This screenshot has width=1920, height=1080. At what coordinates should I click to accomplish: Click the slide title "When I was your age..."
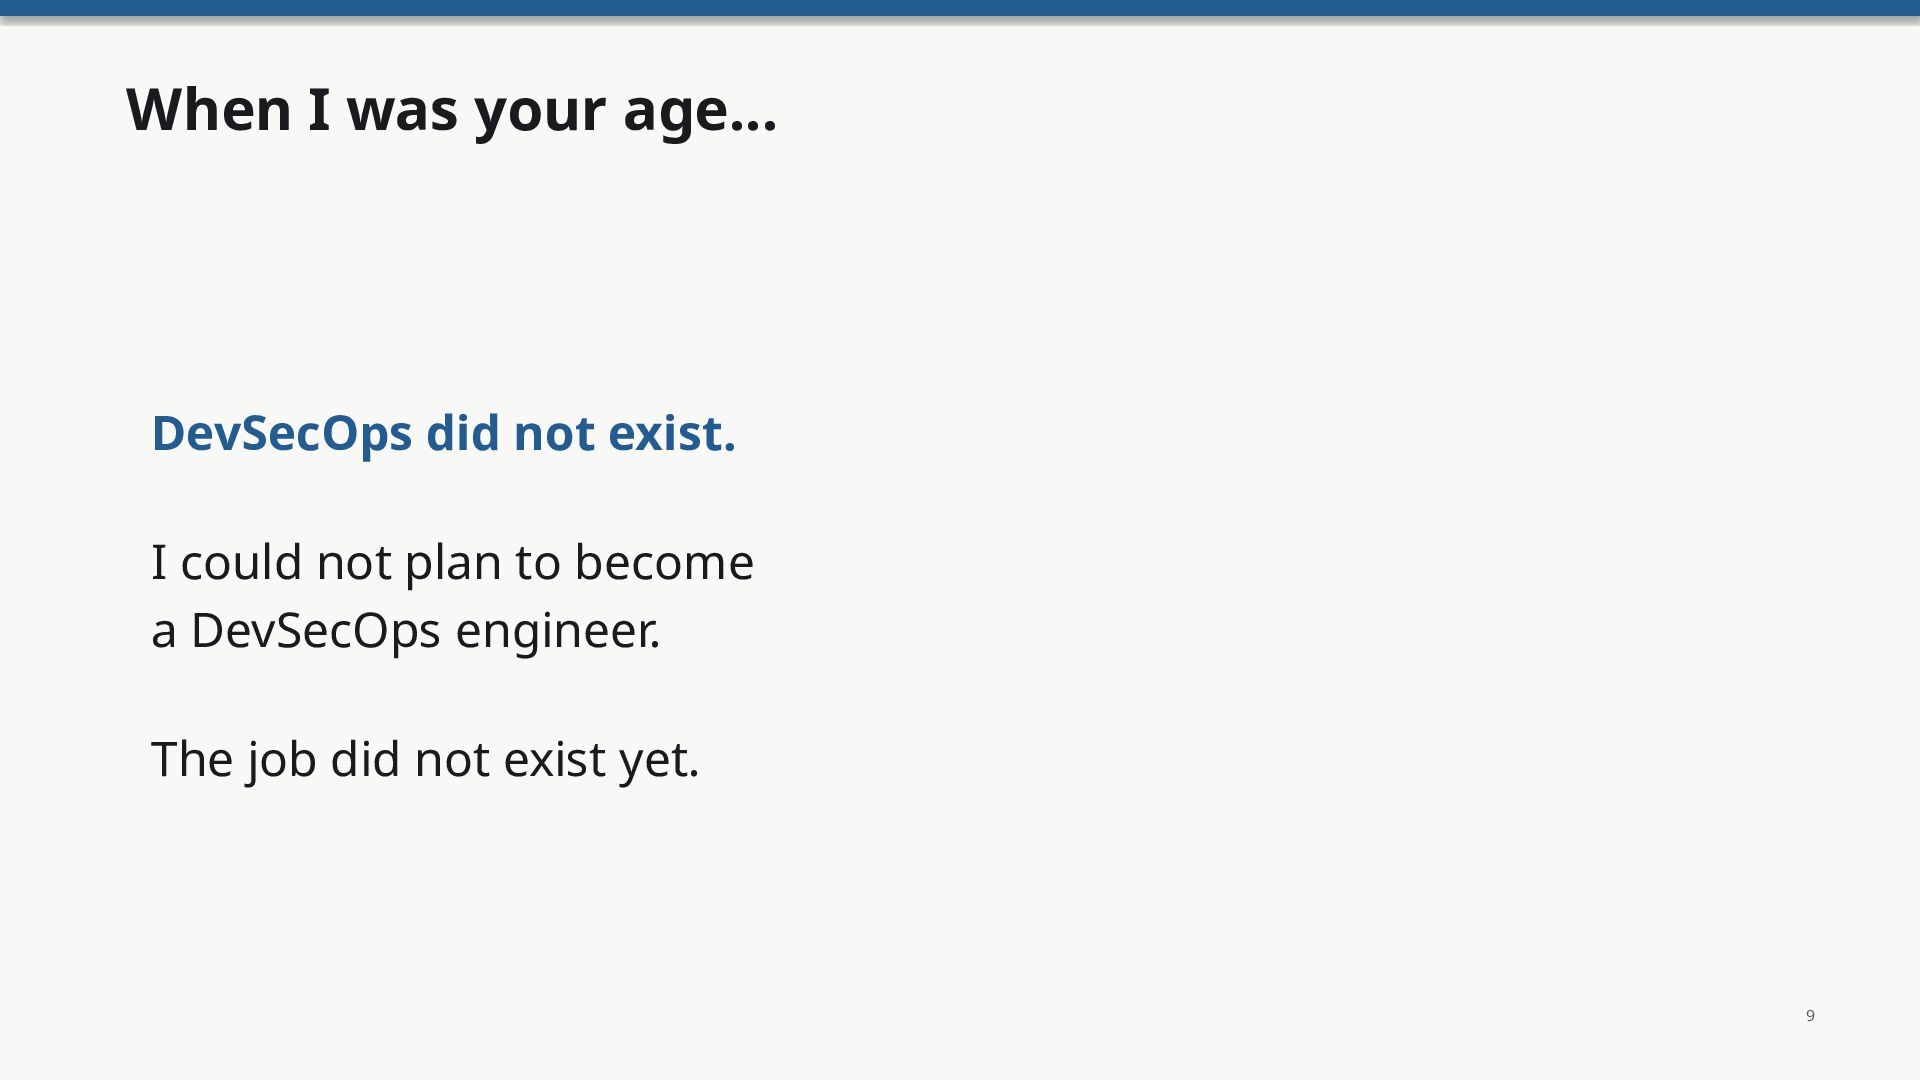tap(451, 110)
